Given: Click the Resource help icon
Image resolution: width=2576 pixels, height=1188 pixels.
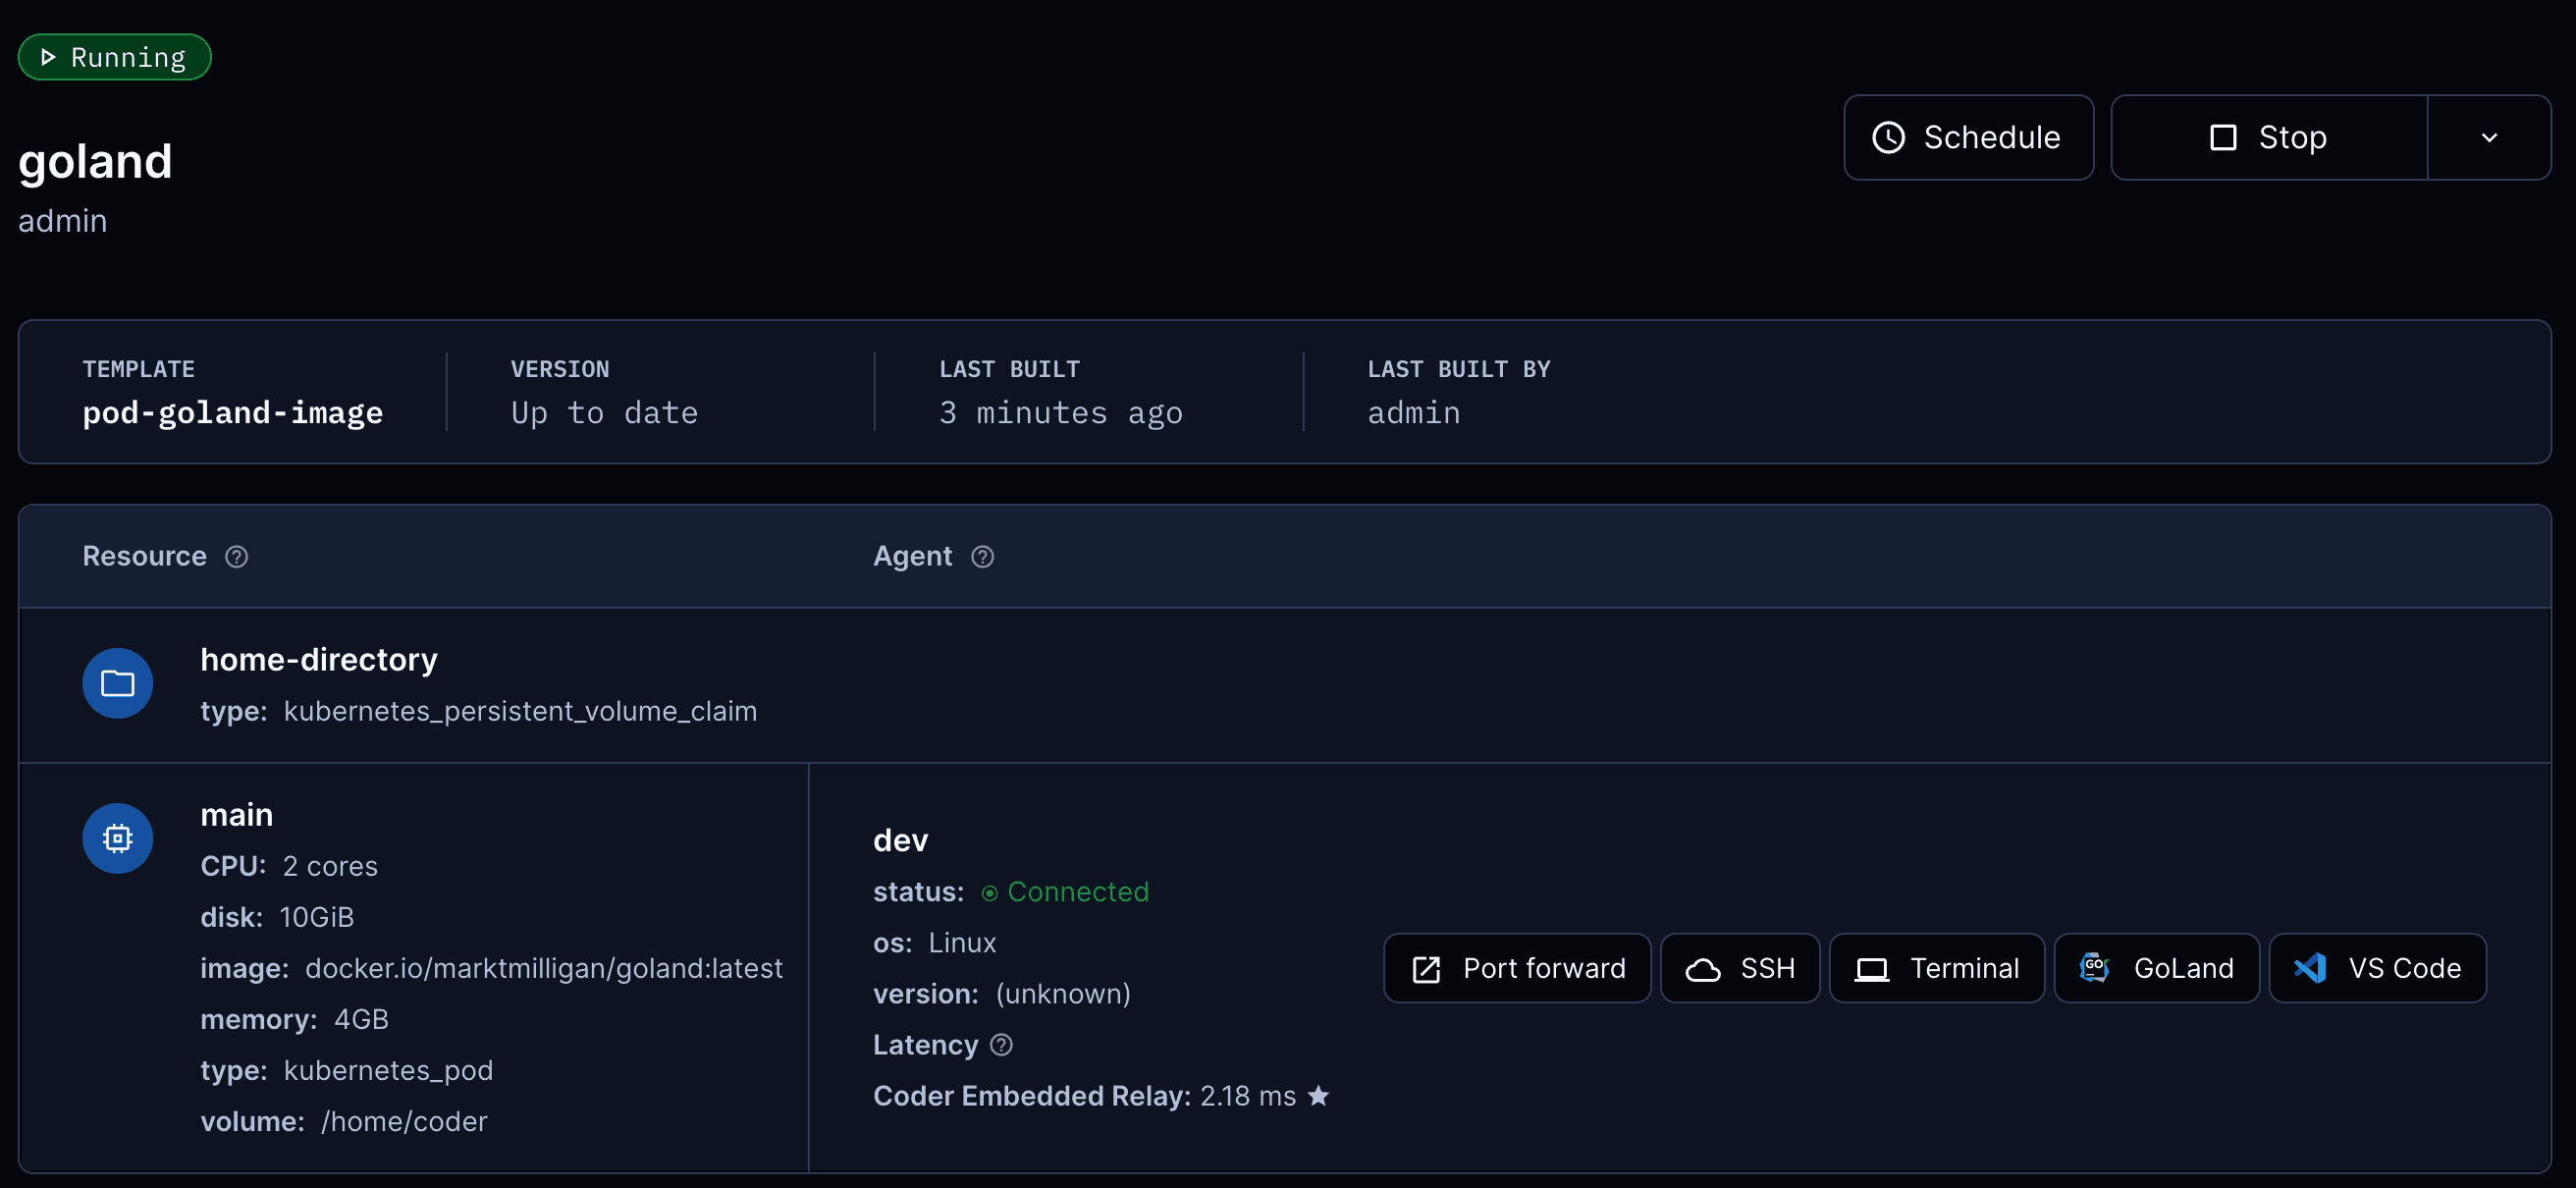Looking at the screenshot, I should click(236, 557).
